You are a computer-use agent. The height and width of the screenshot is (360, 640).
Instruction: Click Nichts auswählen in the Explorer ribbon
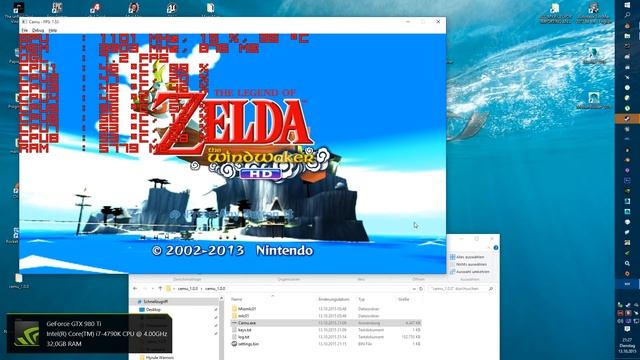pos(467,264)
